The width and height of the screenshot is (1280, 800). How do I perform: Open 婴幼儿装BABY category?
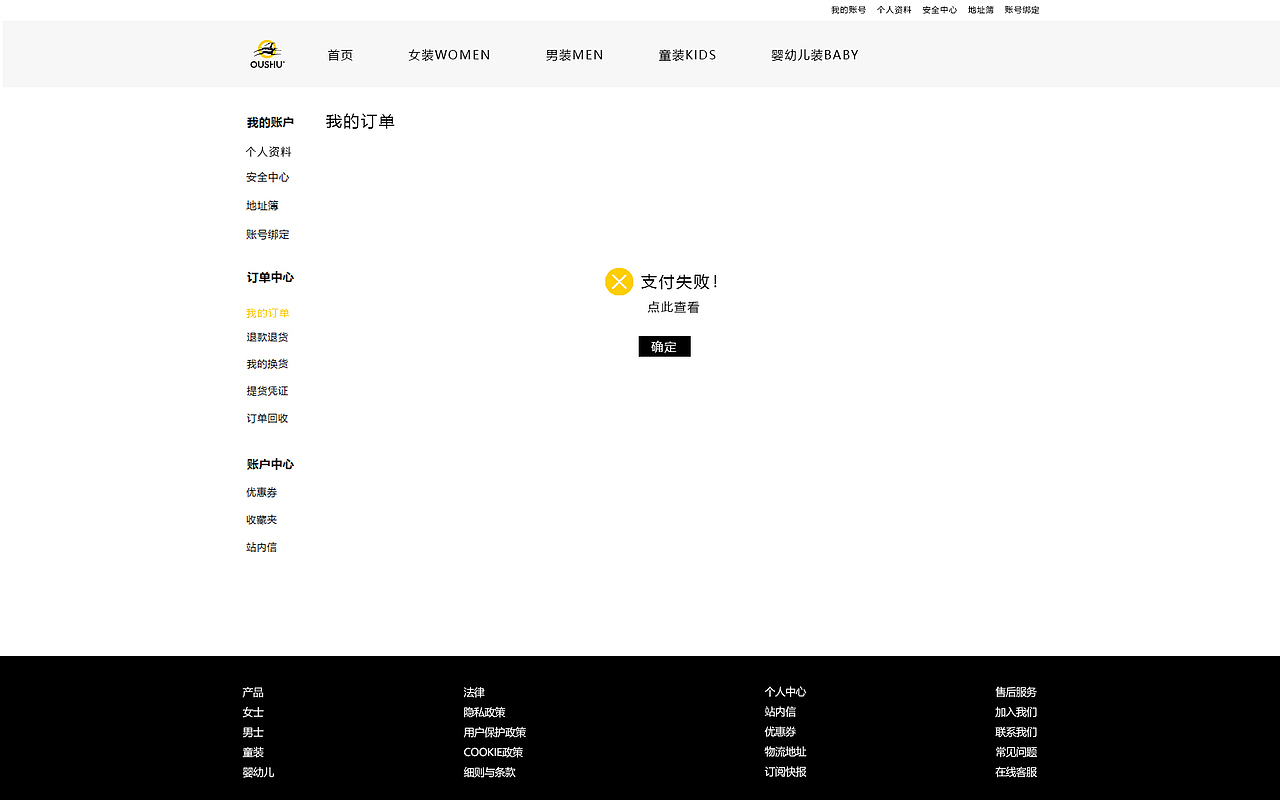click(x=815, y=55)
